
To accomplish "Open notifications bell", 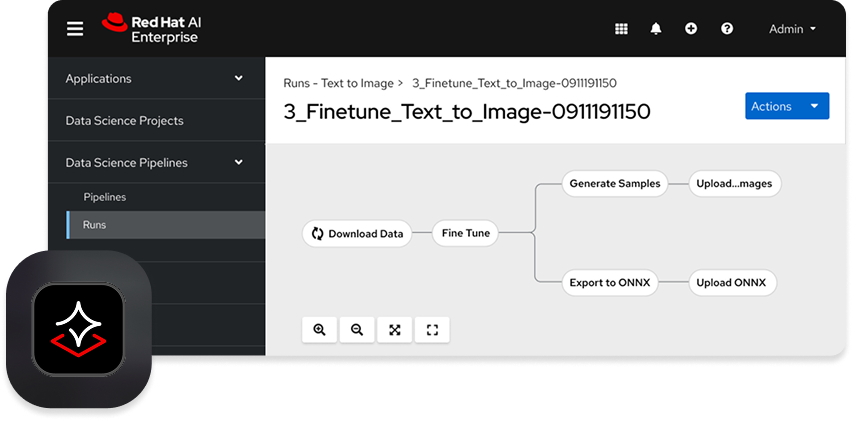I will pos(656,29).
